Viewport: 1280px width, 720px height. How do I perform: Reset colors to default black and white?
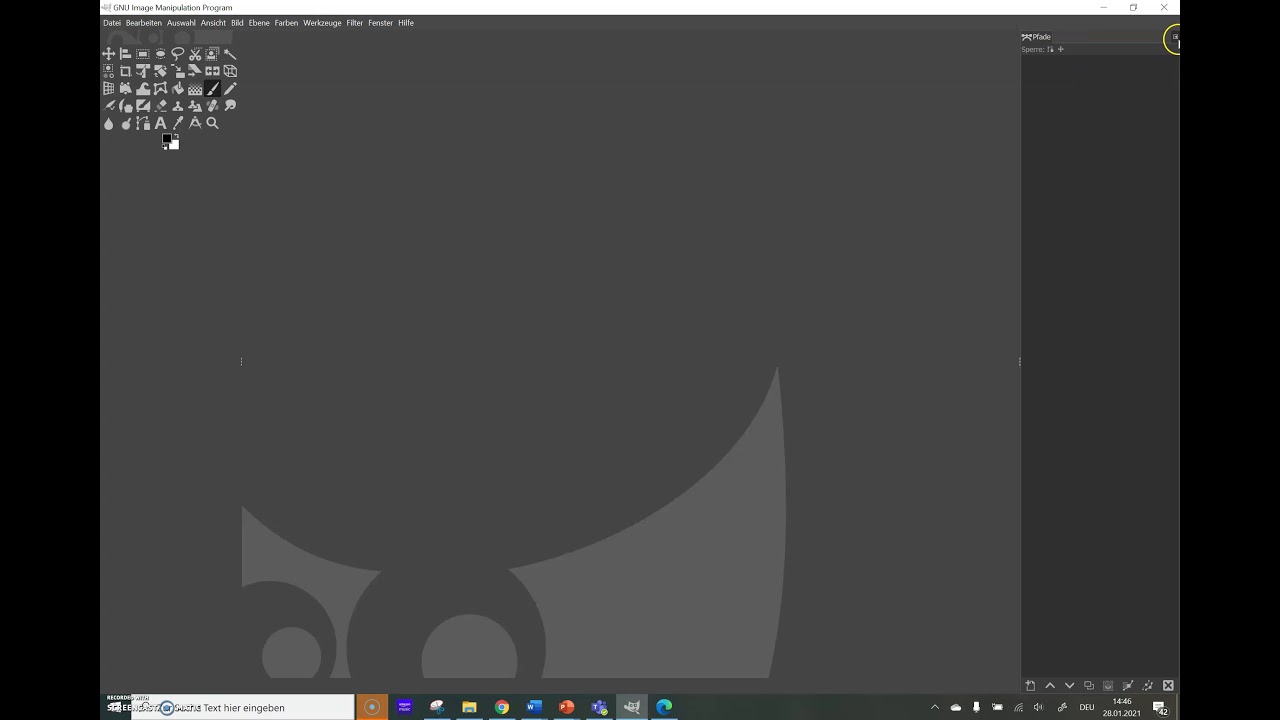pyautogui.click(x=164, y=148)
